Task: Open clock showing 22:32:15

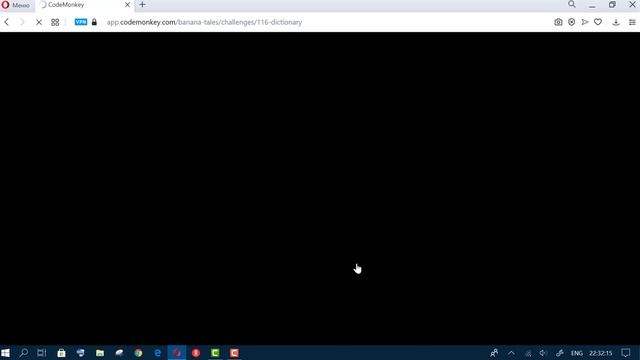Action: click(x=600, y=353)
